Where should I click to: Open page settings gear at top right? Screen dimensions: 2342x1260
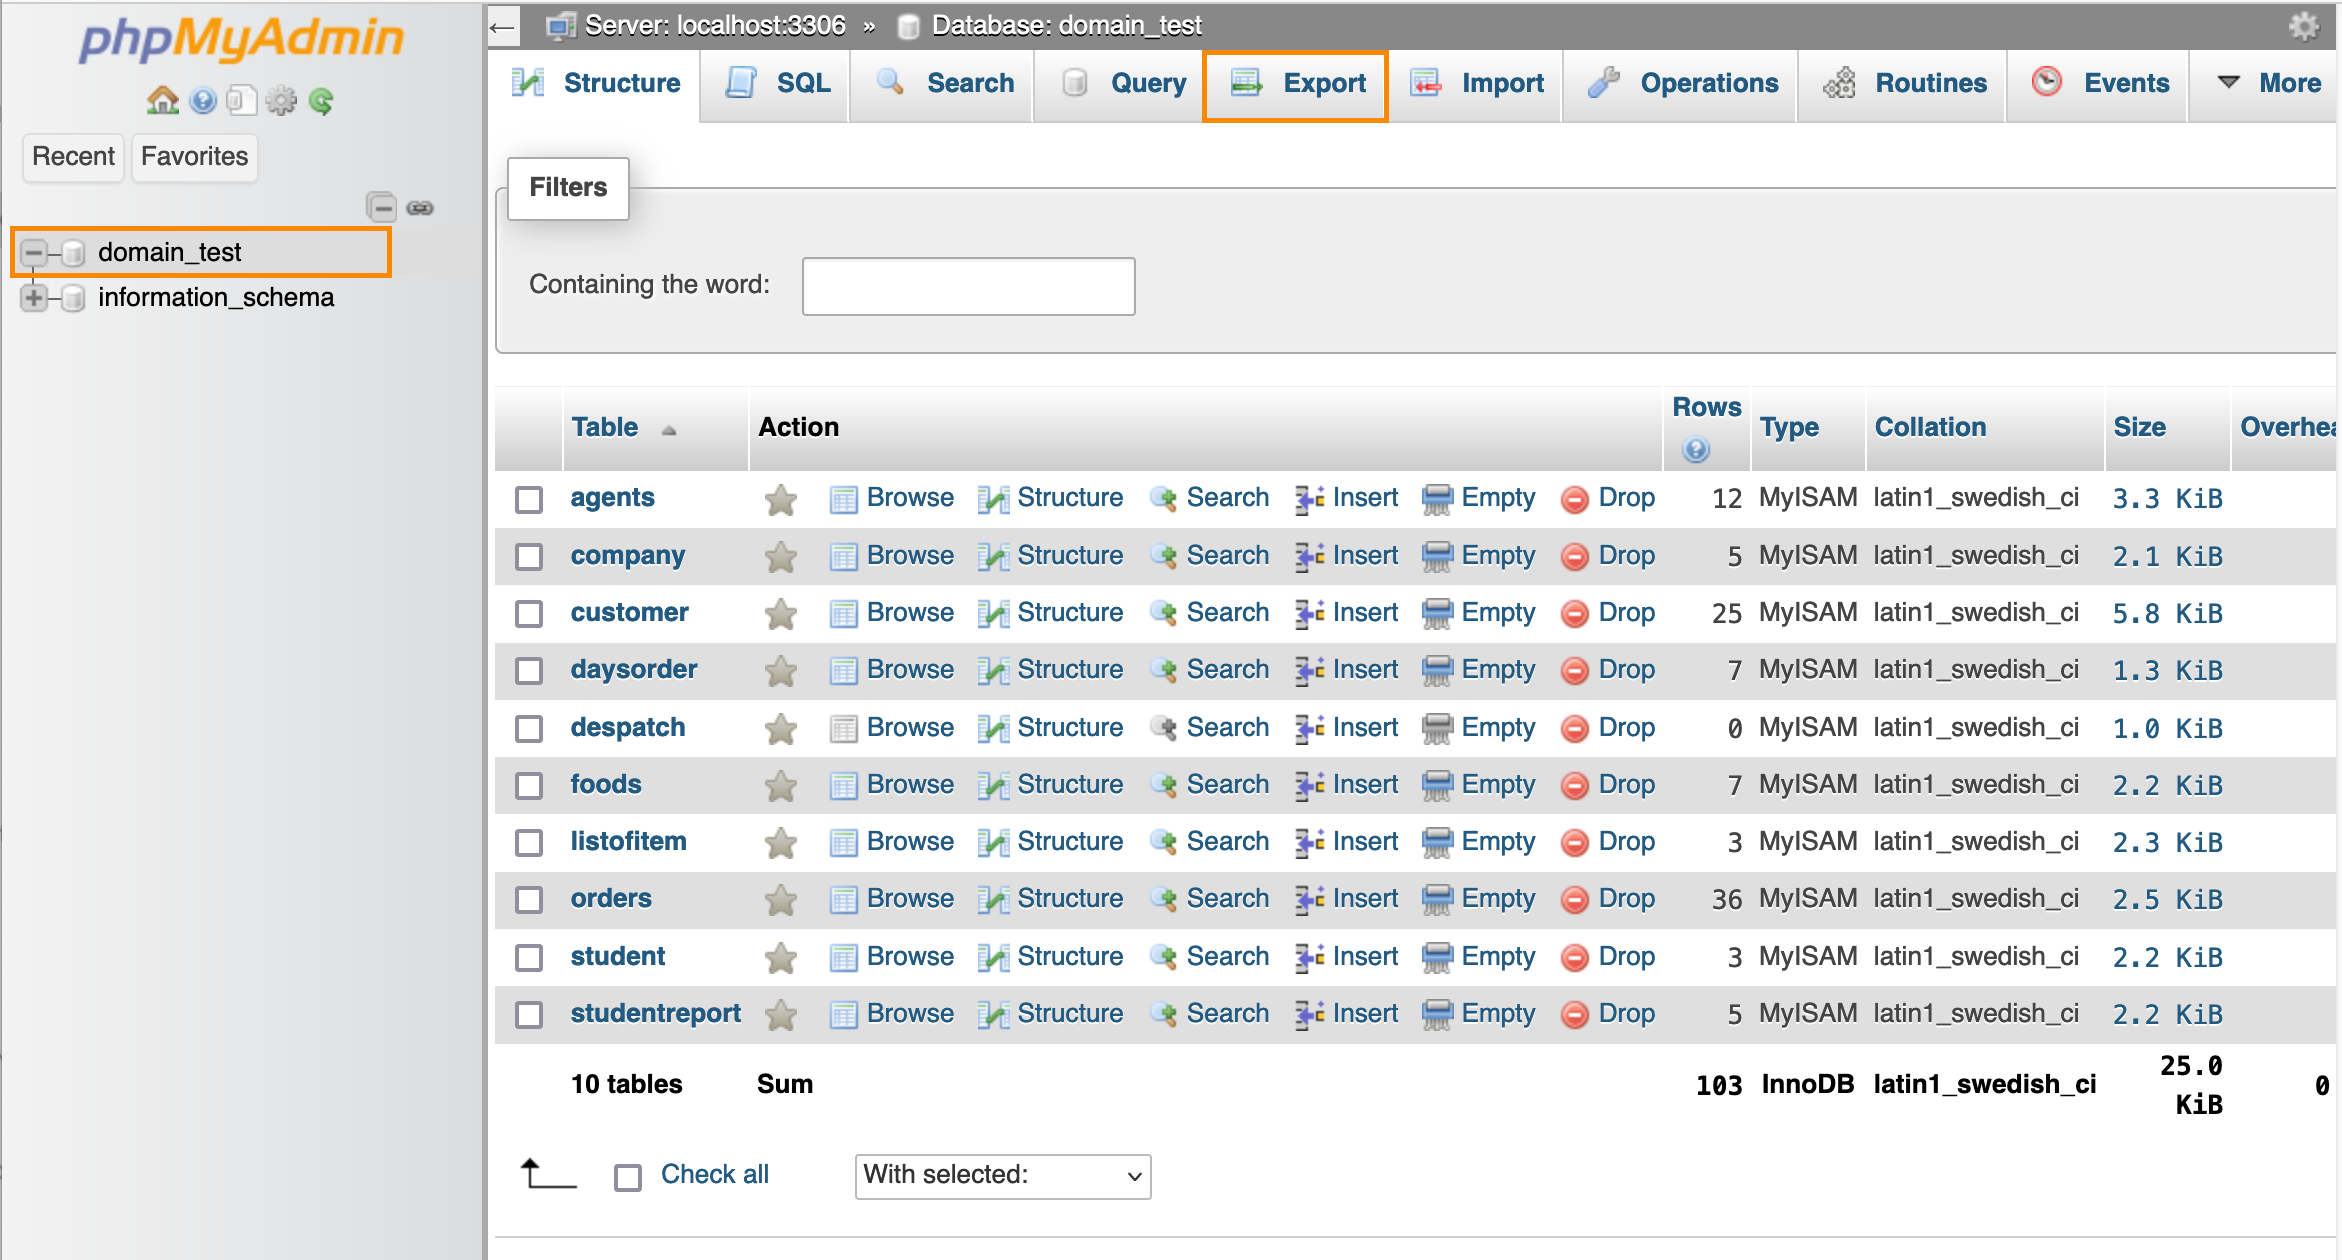(2303, 26)
